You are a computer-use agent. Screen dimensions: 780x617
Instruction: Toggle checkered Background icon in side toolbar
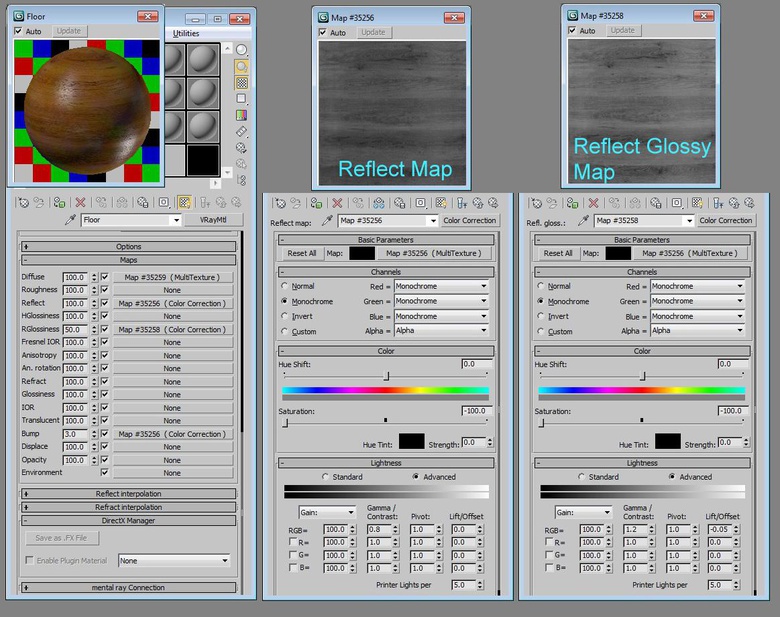pyautogui.click(x=241, y=83)
